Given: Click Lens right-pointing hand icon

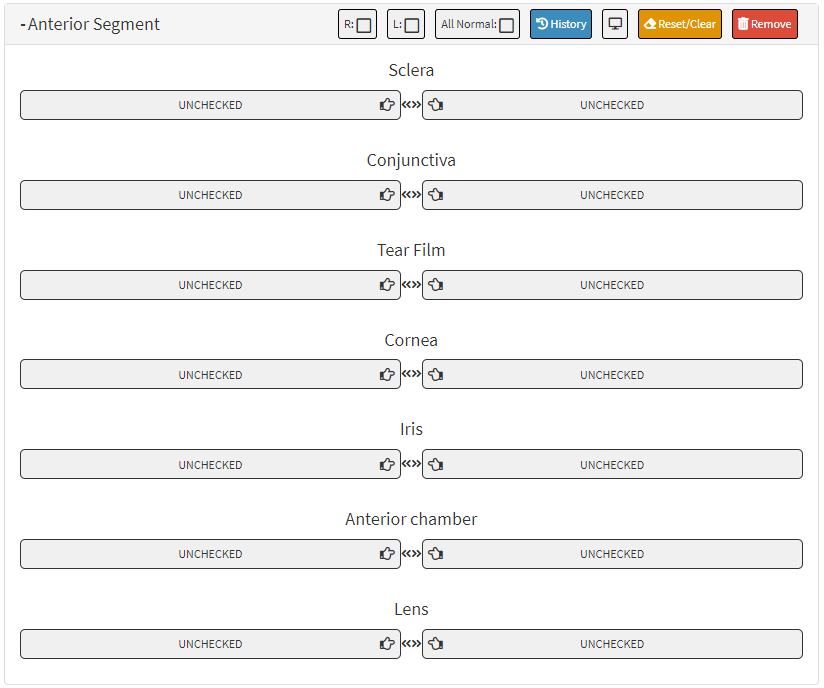Looking at the screenshot, I should (387, 644).
